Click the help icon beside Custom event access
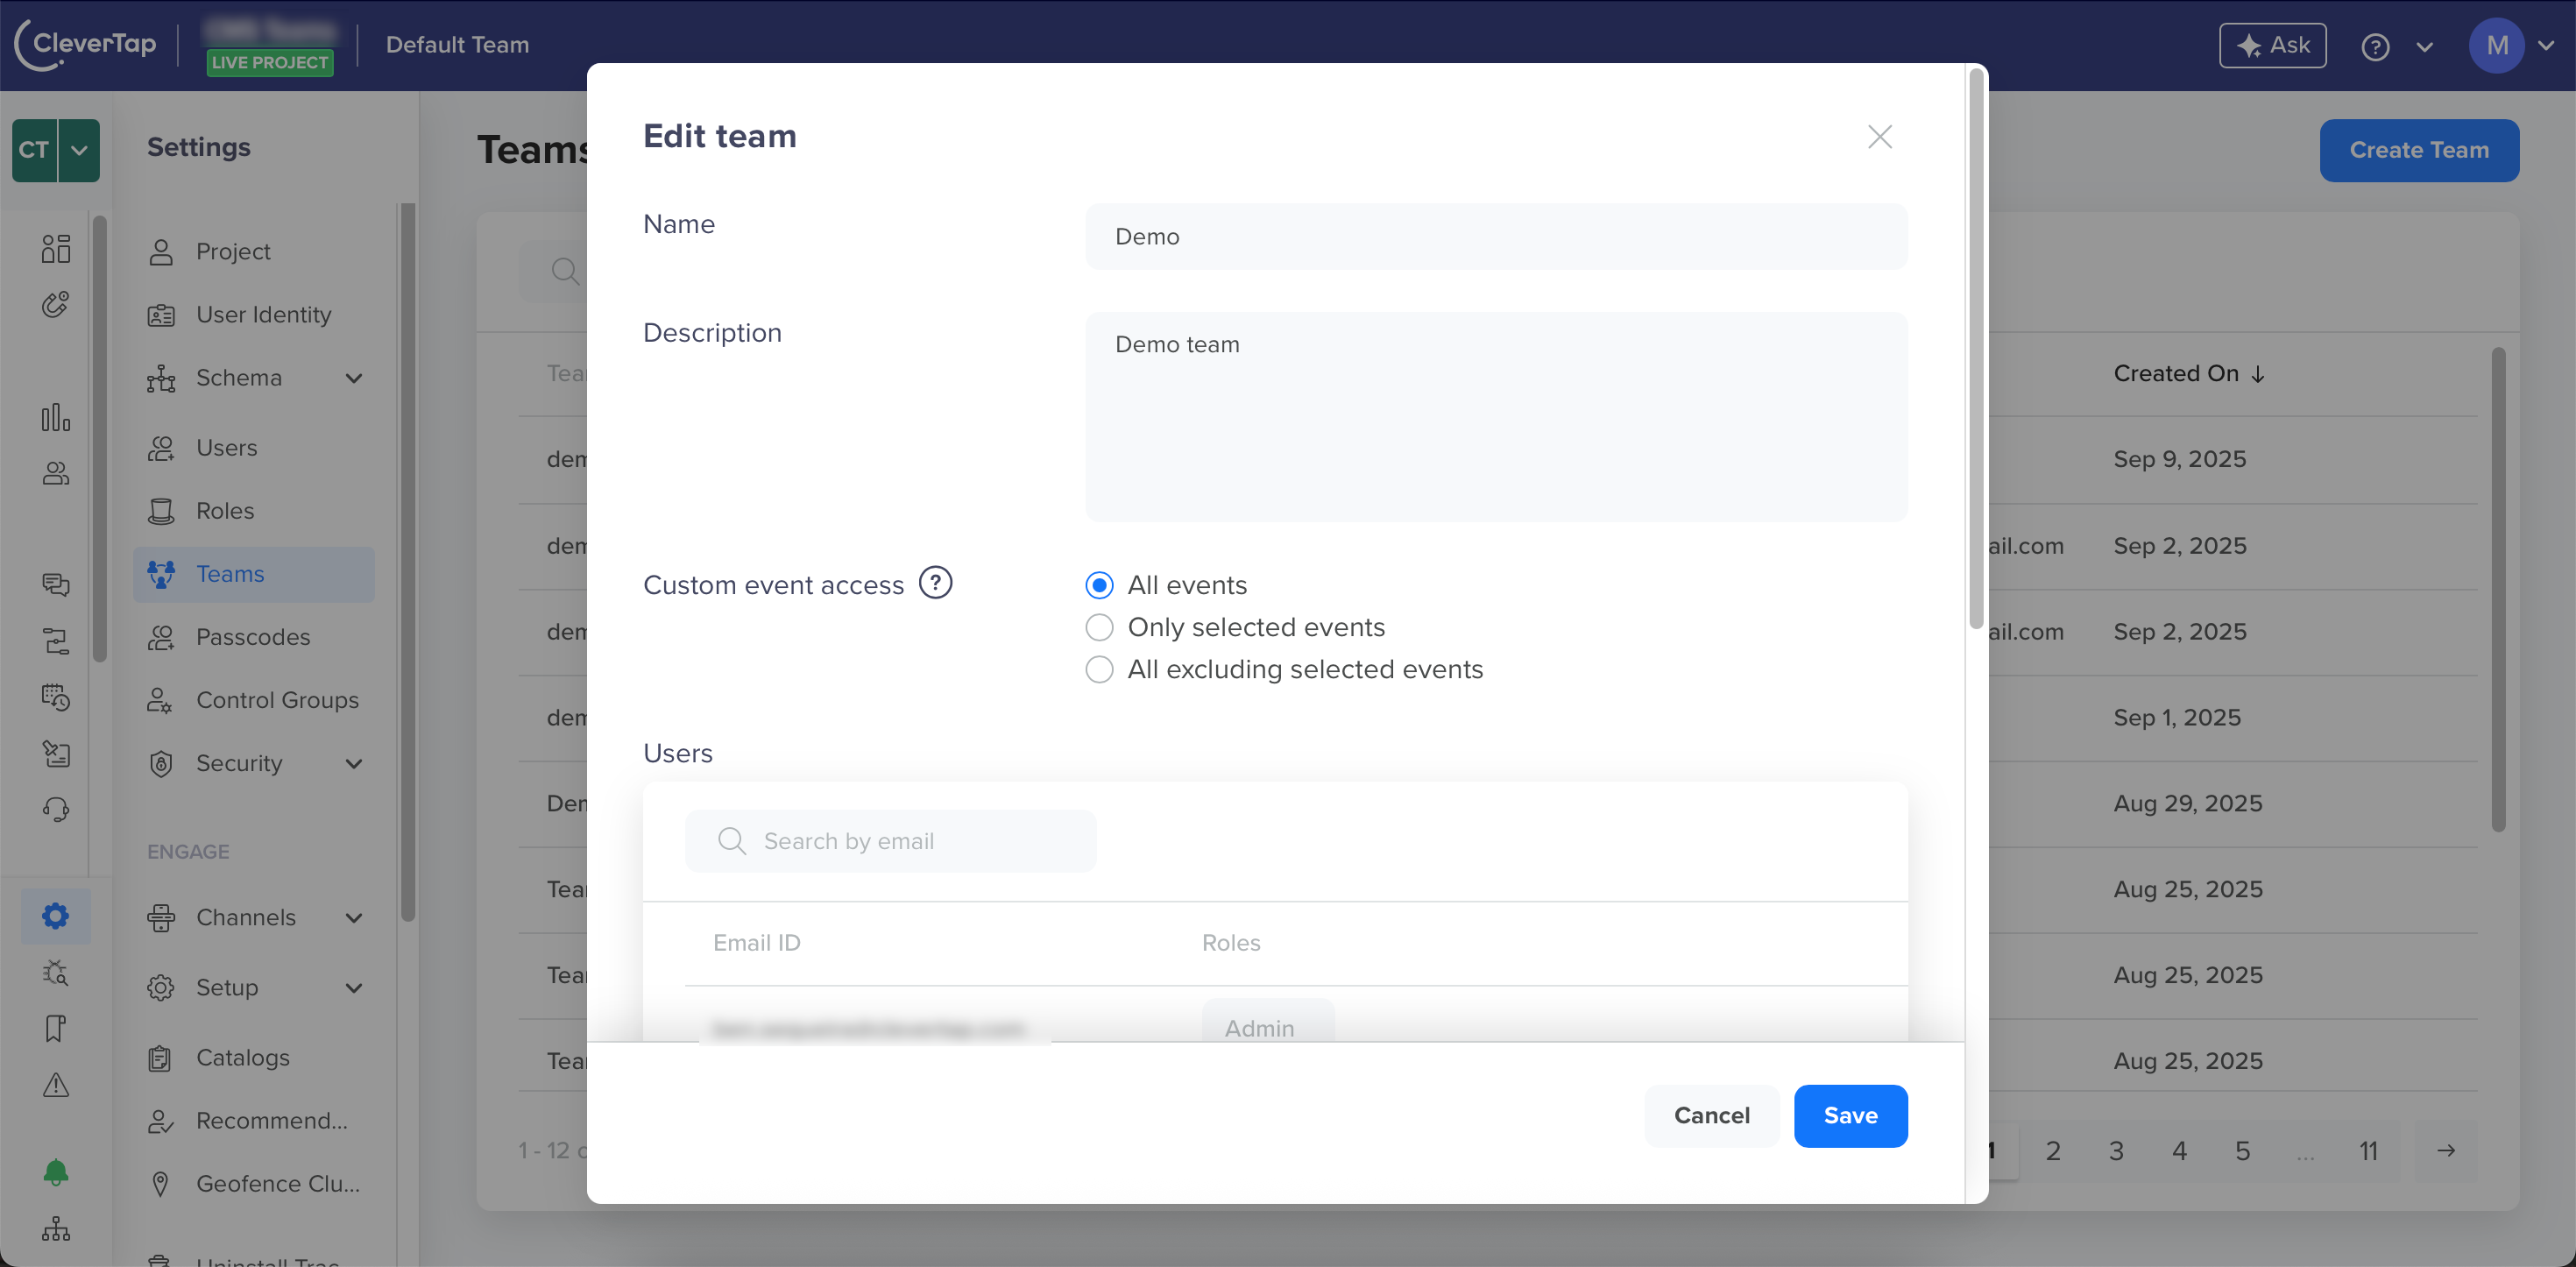 935,583
